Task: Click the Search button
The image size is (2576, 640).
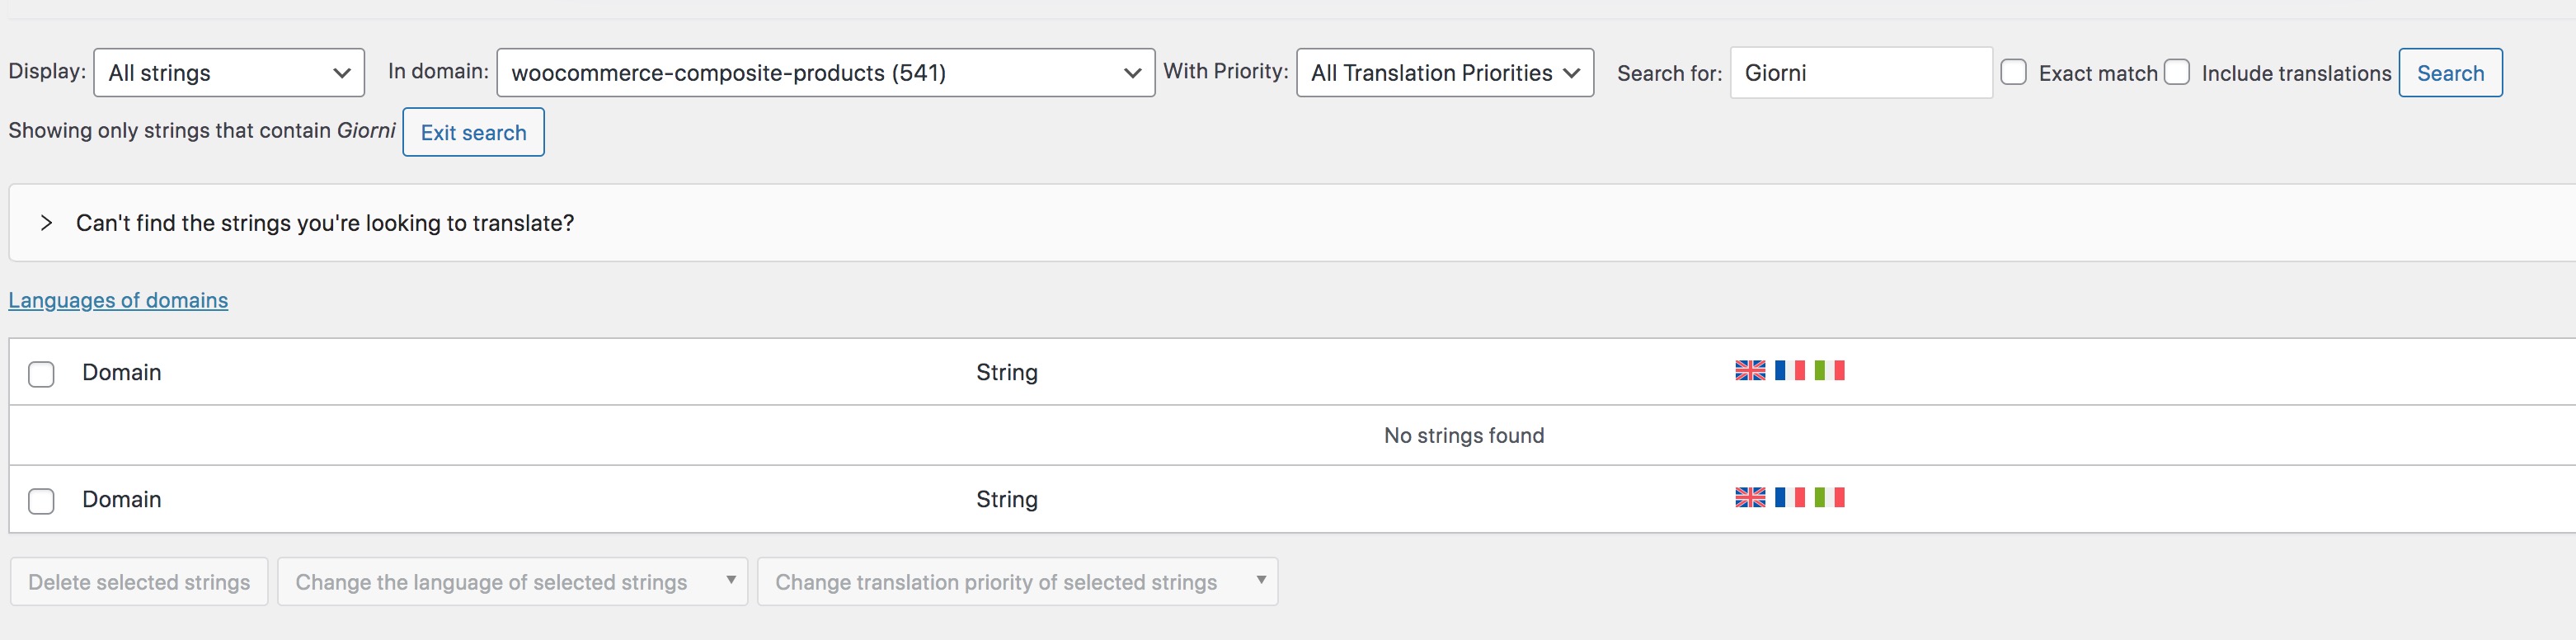Action: click(2451, 73)
